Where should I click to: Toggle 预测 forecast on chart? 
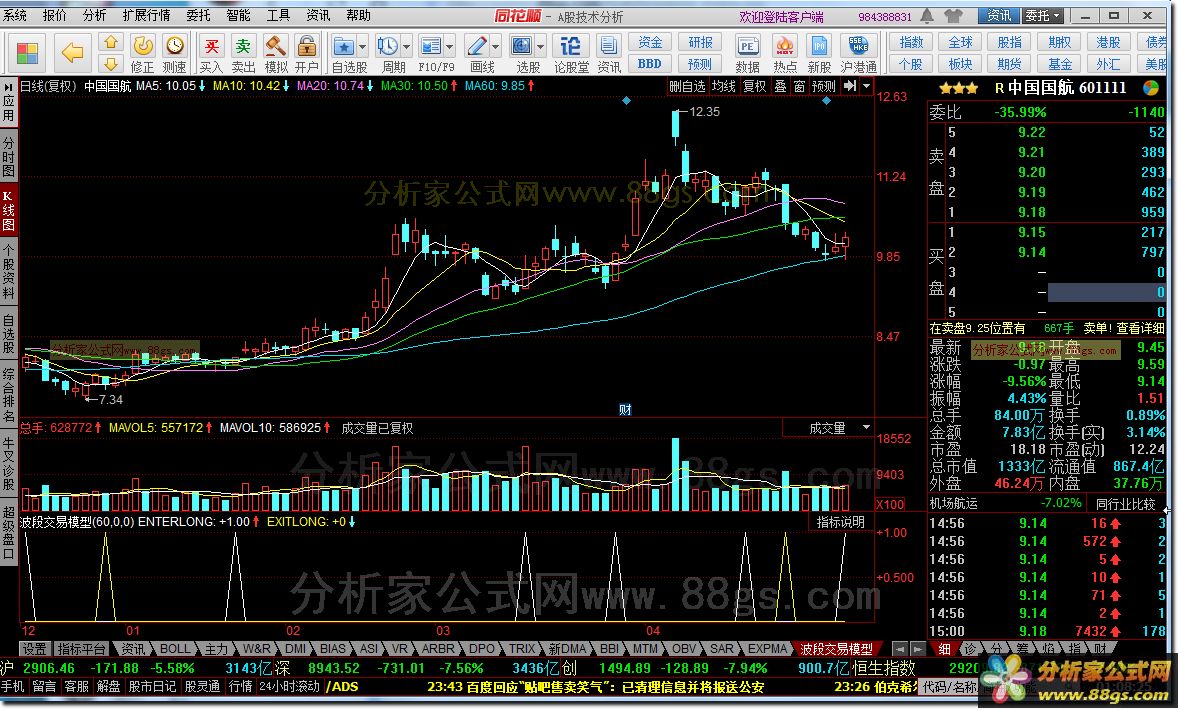[823, 87]
